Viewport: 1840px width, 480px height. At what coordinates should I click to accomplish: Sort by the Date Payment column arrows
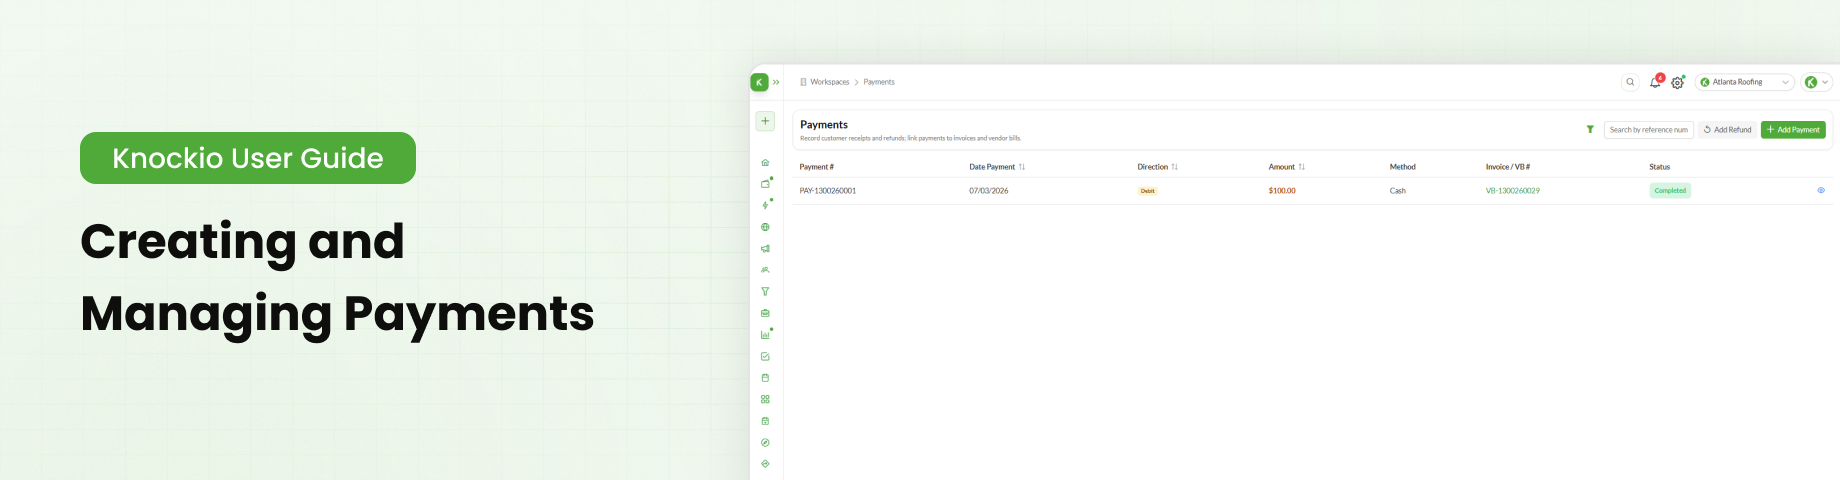[x=1021, y=167]
